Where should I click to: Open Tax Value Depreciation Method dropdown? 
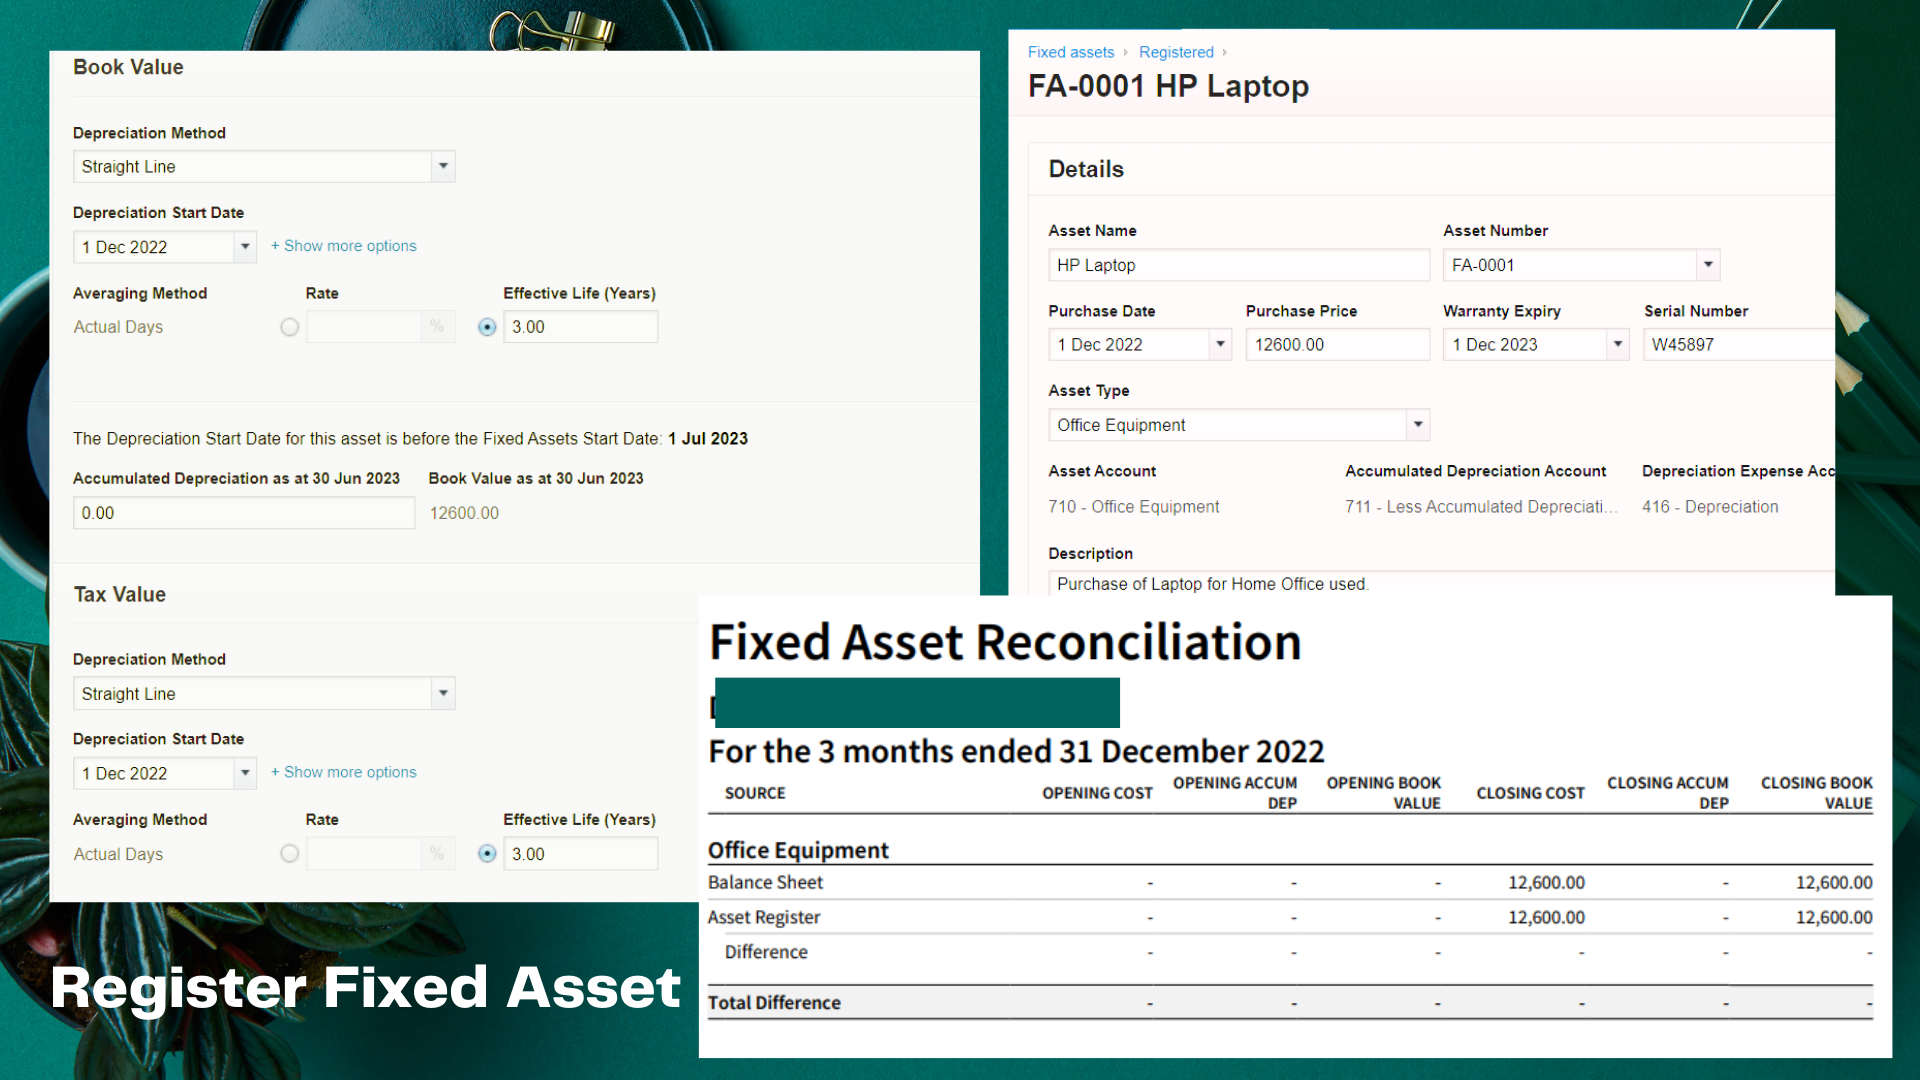(x=443, y=693)
